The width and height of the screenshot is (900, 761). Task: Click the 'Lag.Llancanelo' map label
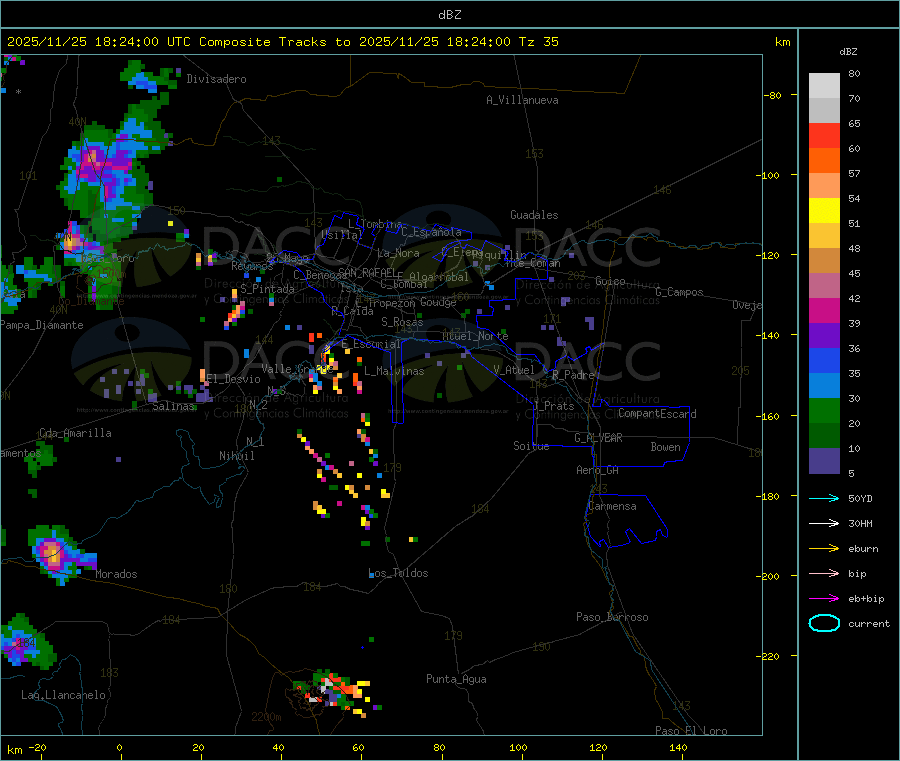point(63,695)
